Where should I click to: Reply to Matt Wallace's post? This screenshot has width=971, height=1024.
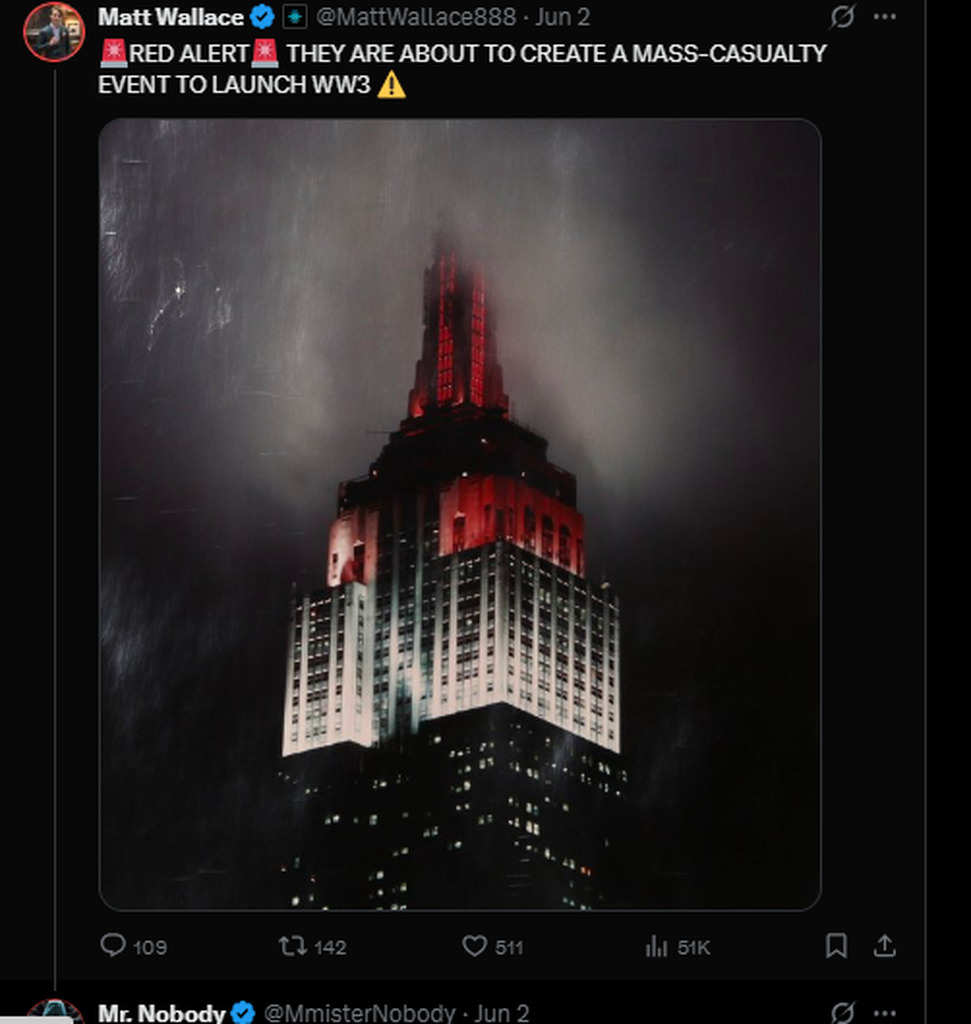click(x=134, y=946)
